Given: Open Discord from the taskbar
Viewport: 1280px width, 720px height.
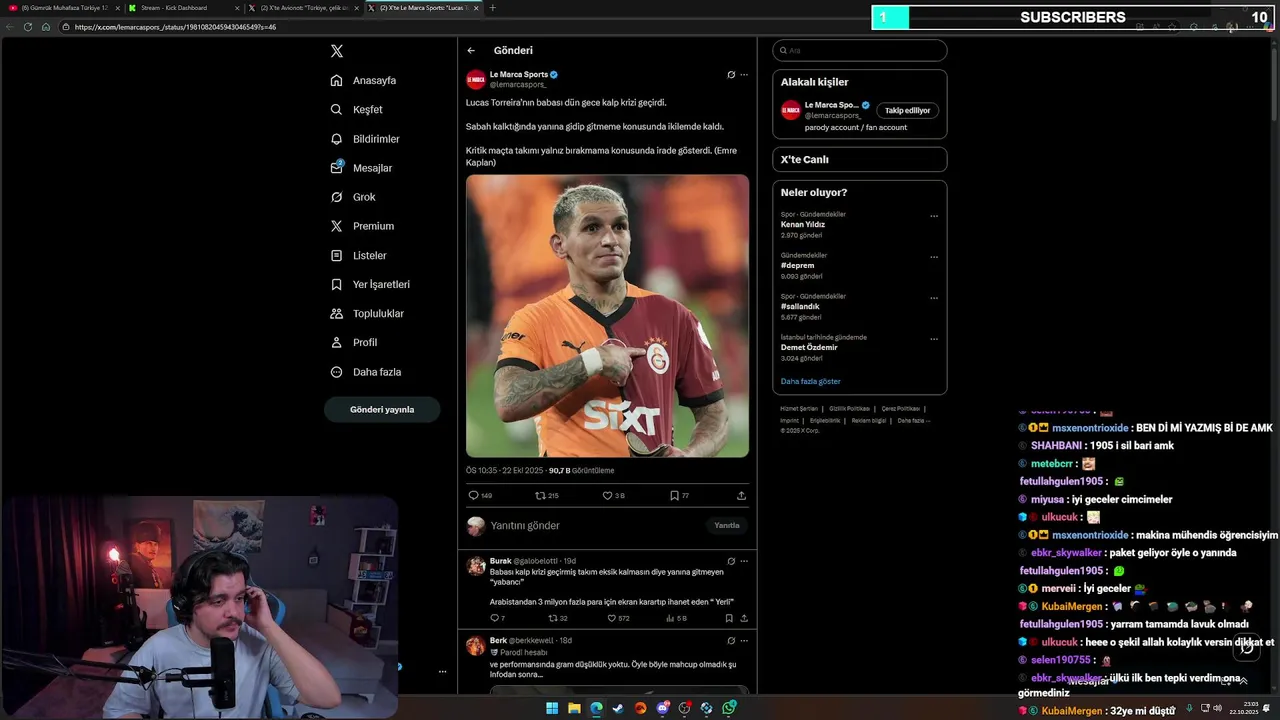Looking at the screenshot, I should pyautogui.click(x=662, y=708).
